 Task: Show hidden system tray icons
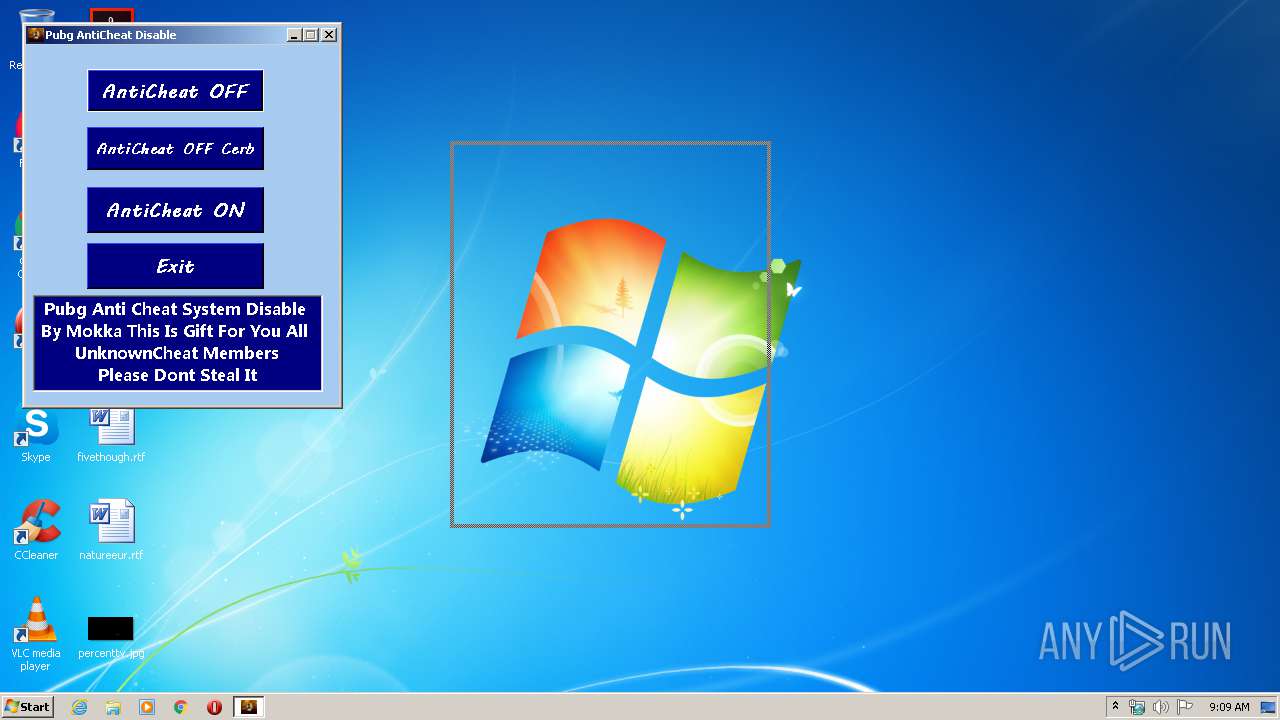(1116, 707)
